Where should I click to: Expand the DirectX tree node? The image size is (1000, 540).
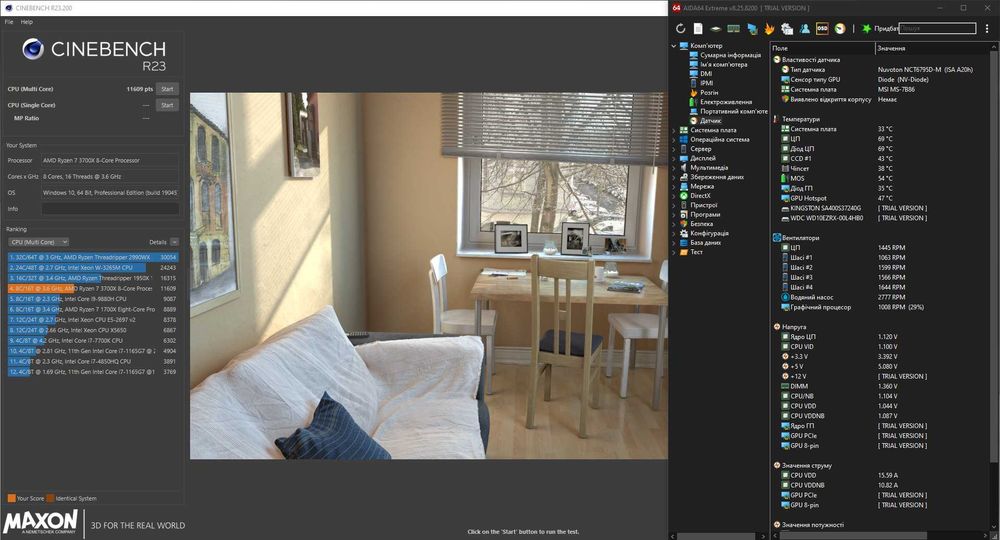point(673,196)
